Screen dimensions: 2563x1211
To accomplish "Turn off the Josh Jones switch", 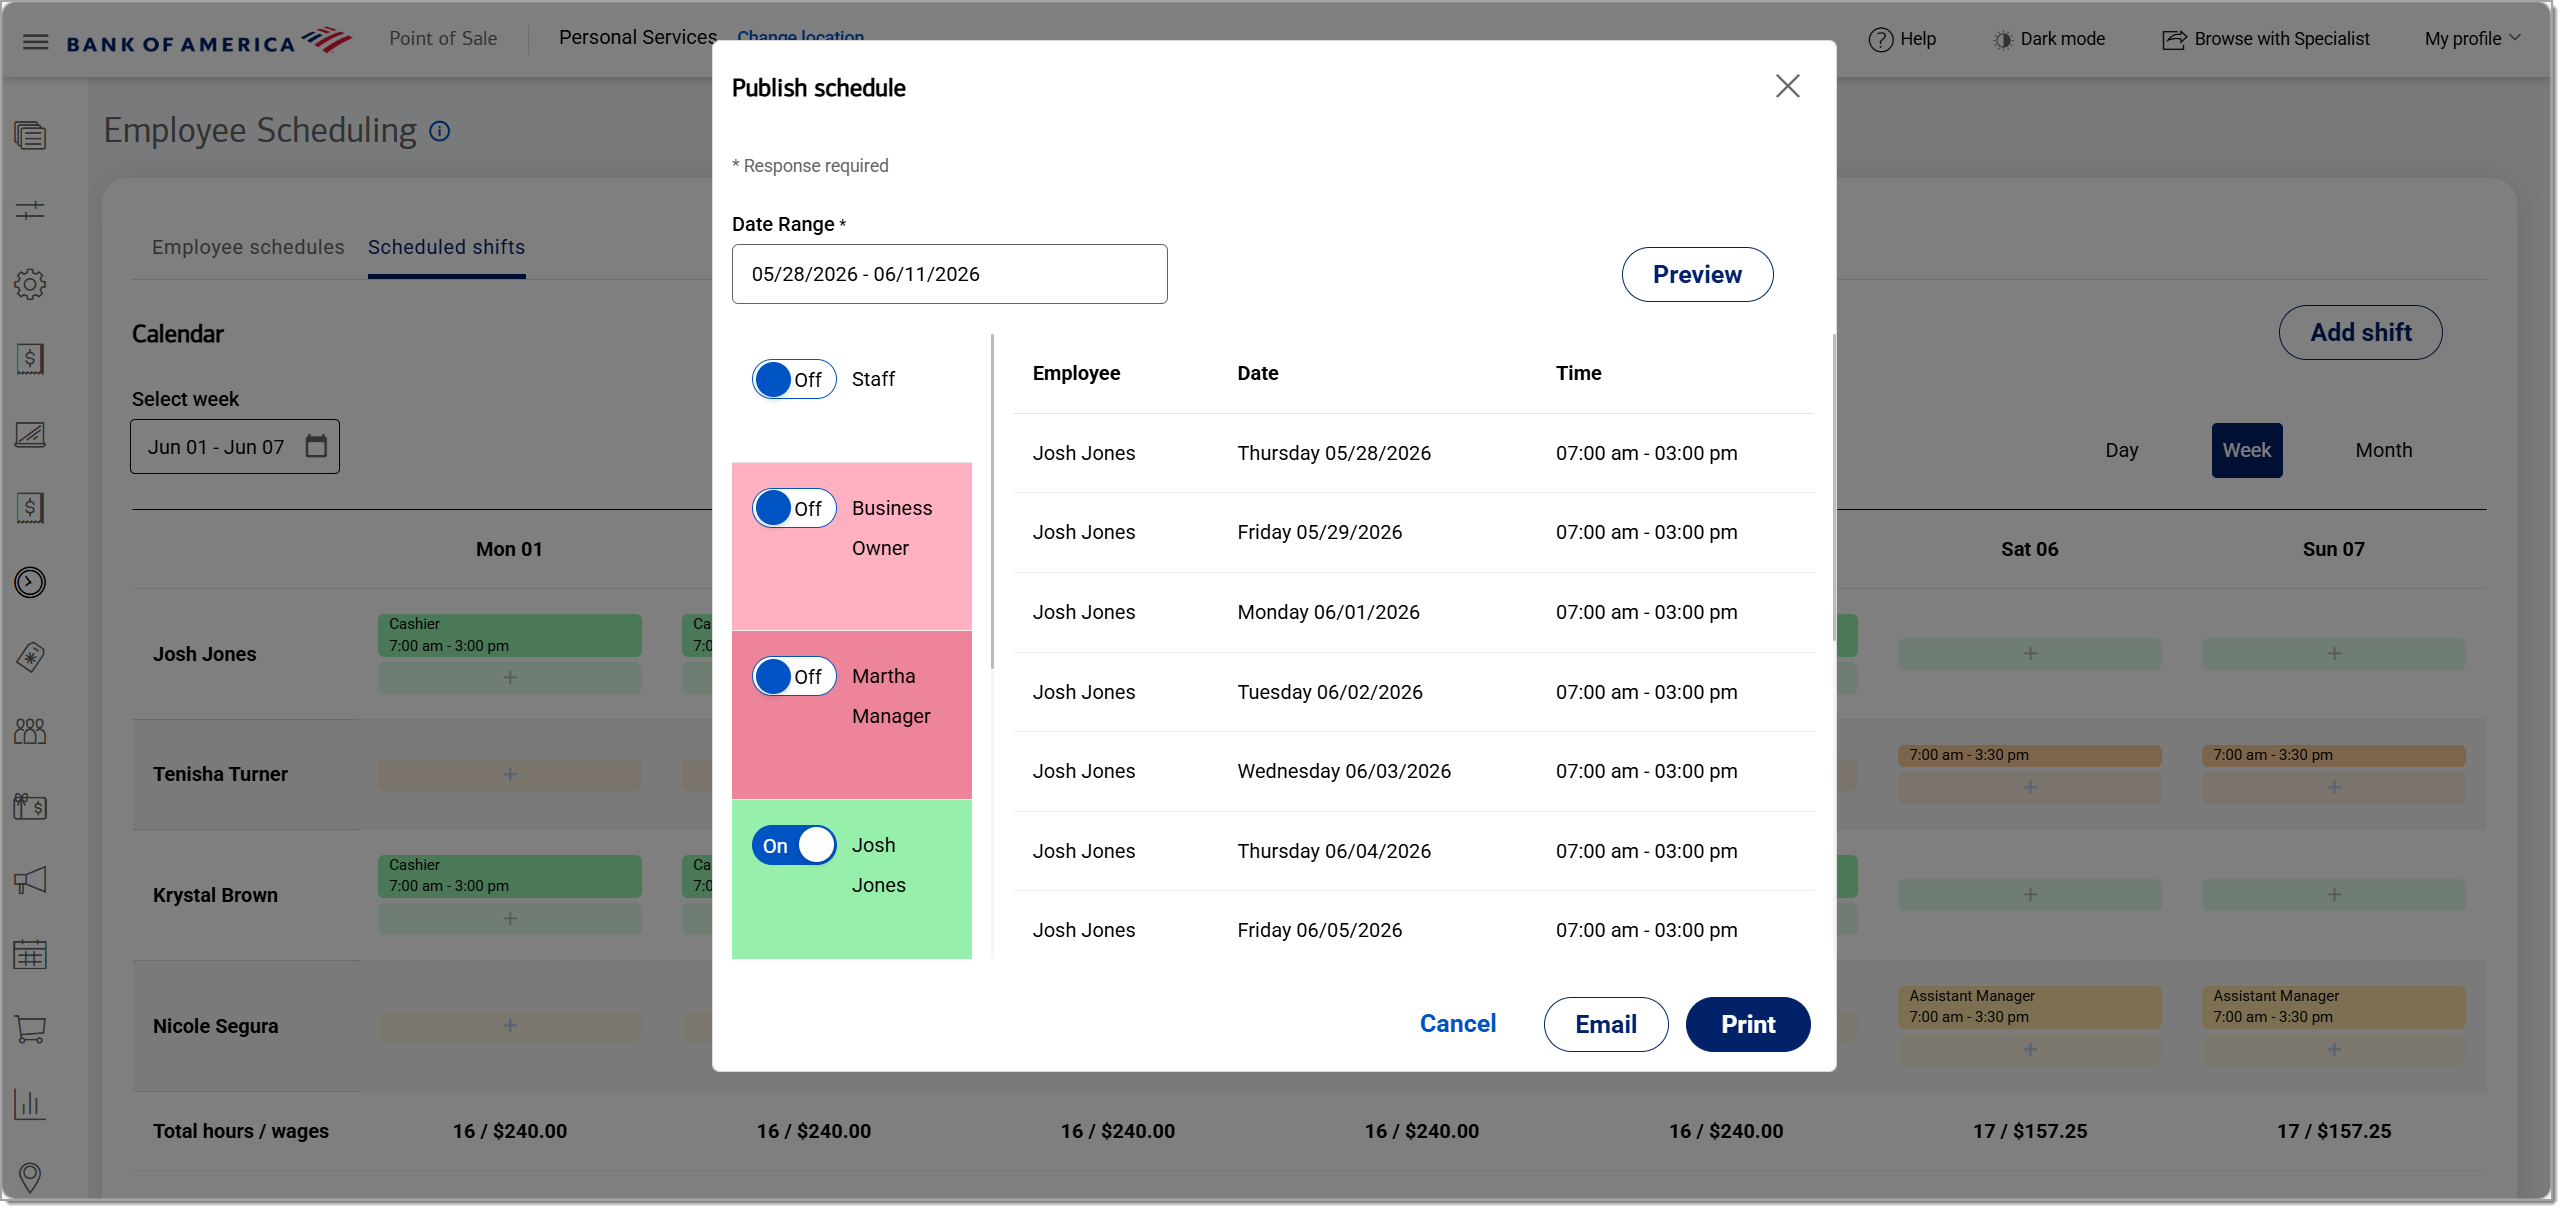I will coord(794,845).
